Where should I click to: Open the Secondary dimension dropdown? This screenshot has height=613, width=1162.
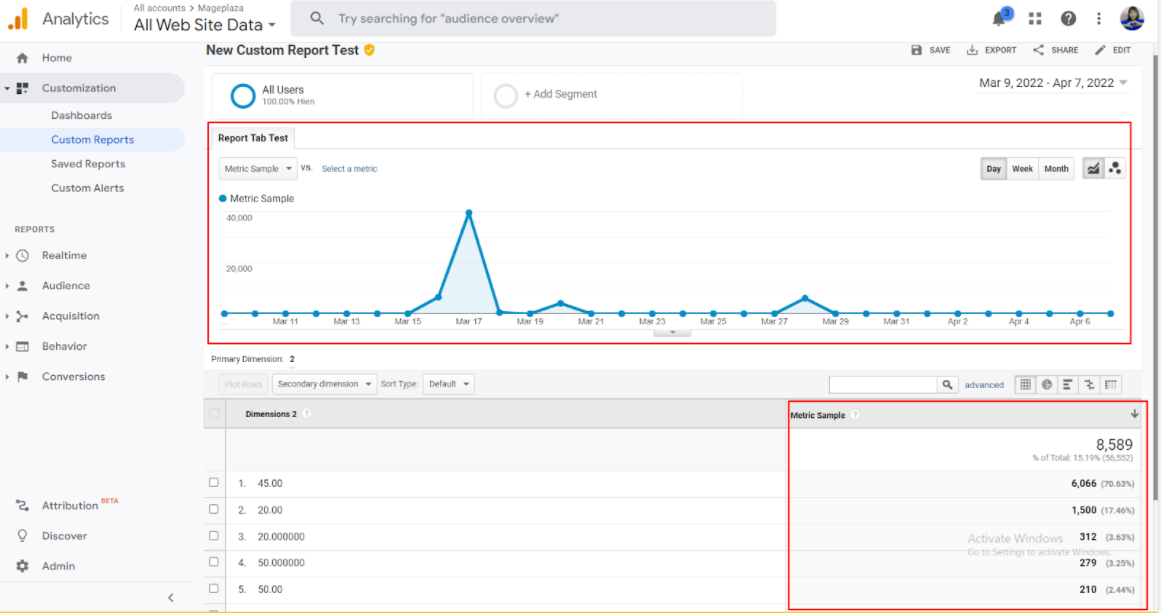pyautogui.click(x=324, y=384)
